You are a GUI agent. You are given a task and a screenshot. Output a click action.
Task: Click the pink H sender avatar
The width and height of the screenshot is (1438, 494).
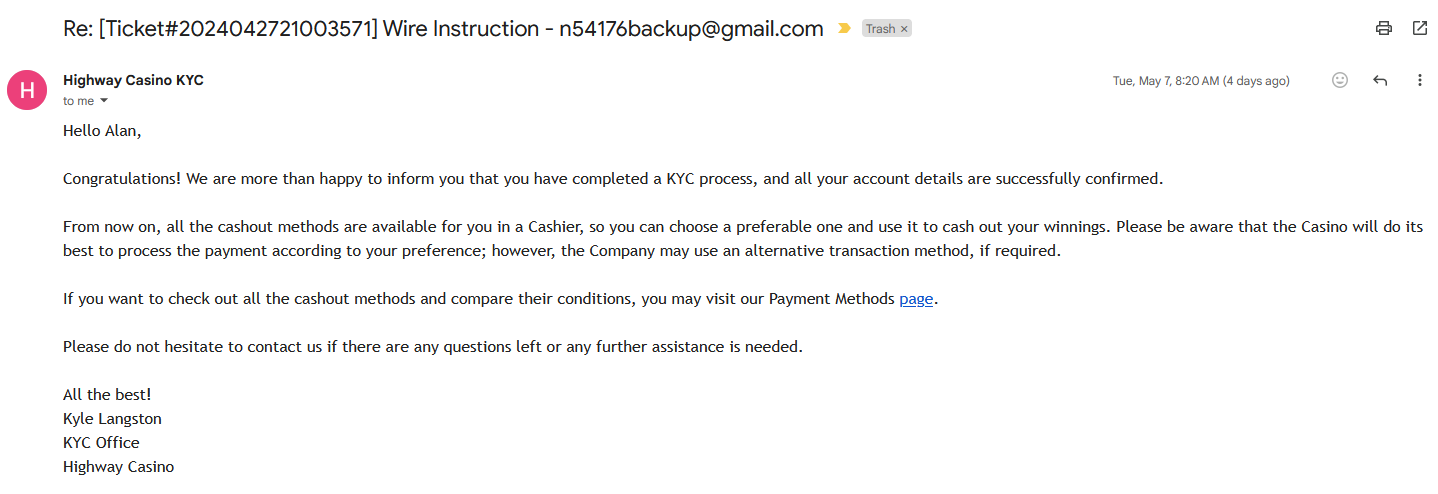27,90
